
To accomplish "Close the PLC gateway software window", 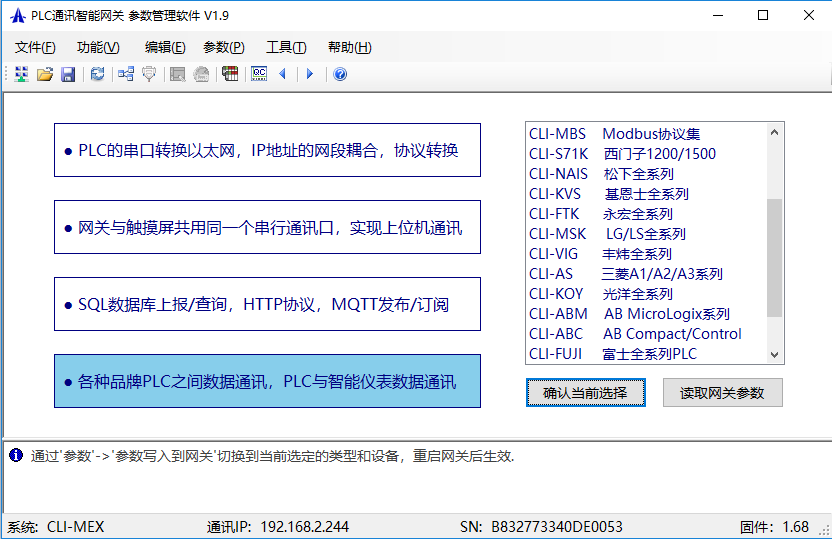I will pyautogui.click(x=809, y=15).
